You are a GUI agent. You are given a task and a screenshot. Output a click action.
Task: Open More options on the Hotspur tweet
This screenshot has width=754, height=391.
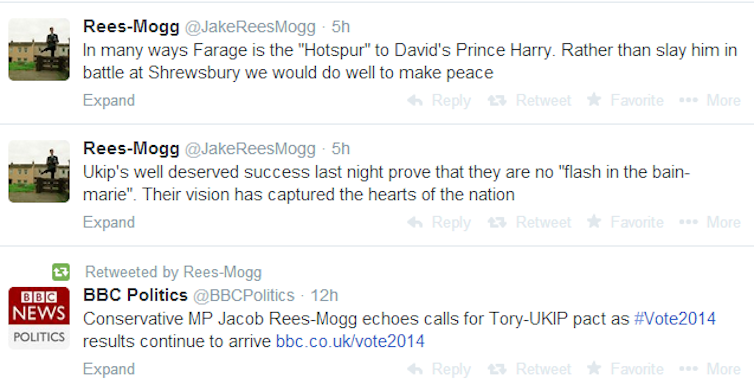coord(710,101)
